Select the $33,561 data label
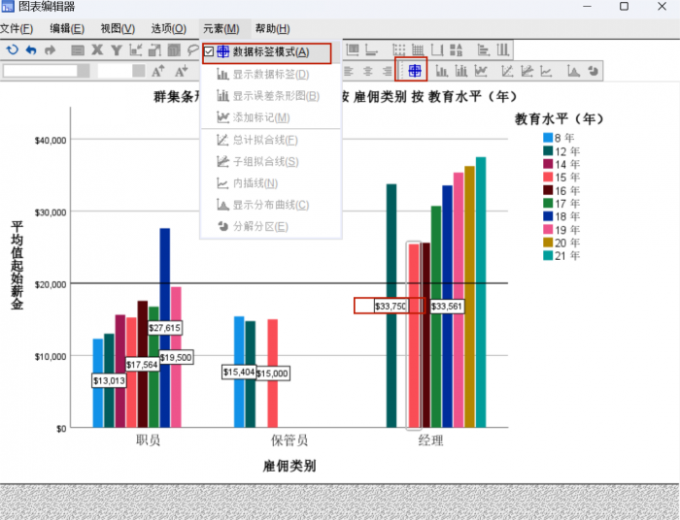This screenshot has width=680, height=520. (x=447, y=307)
